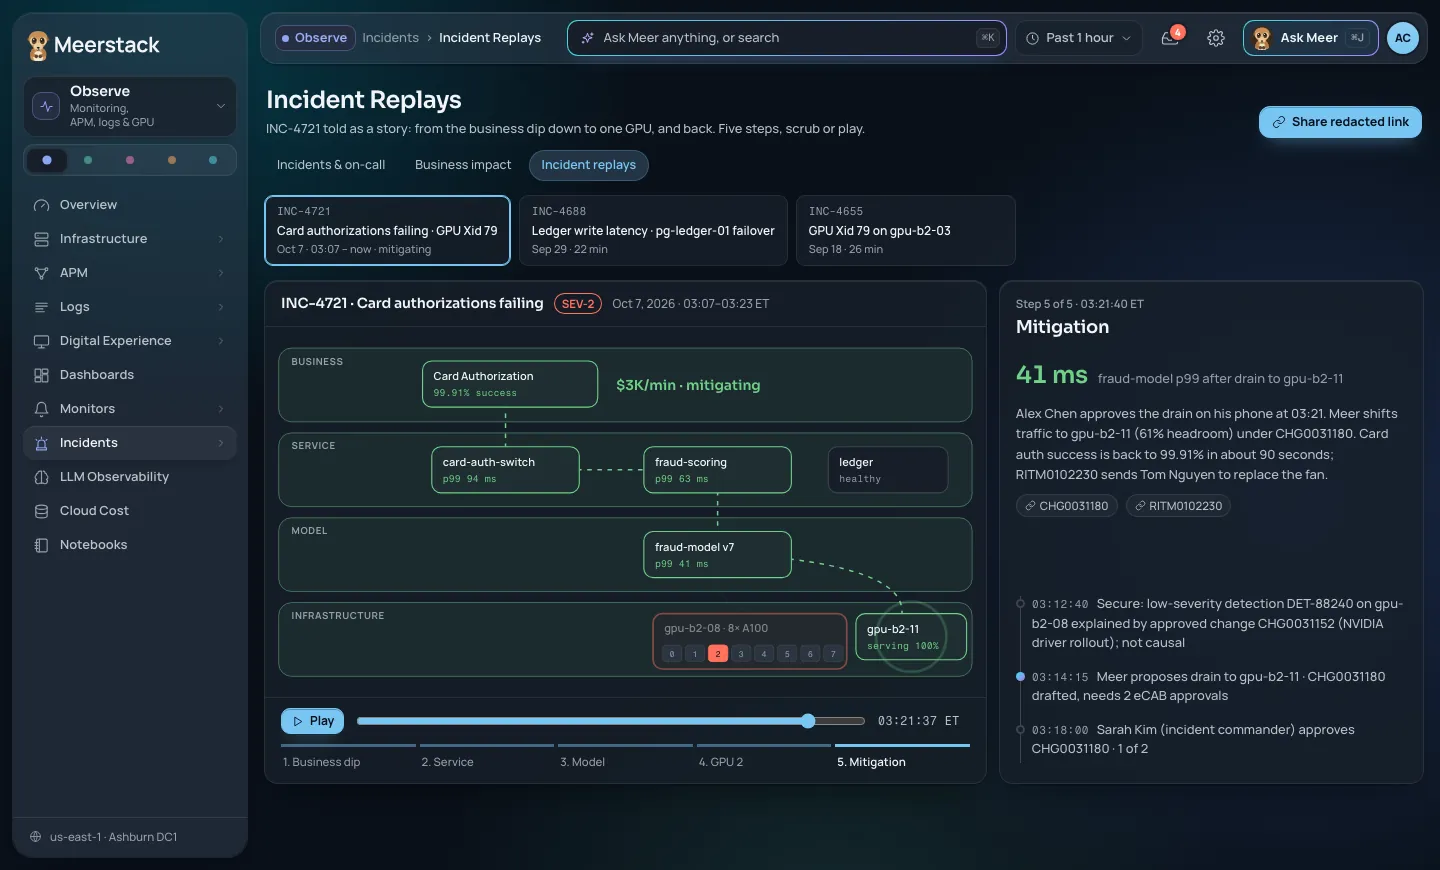Click the replay scrubber handle
1440x870 pixels.
pyautogui.click(x=808, y=721)
